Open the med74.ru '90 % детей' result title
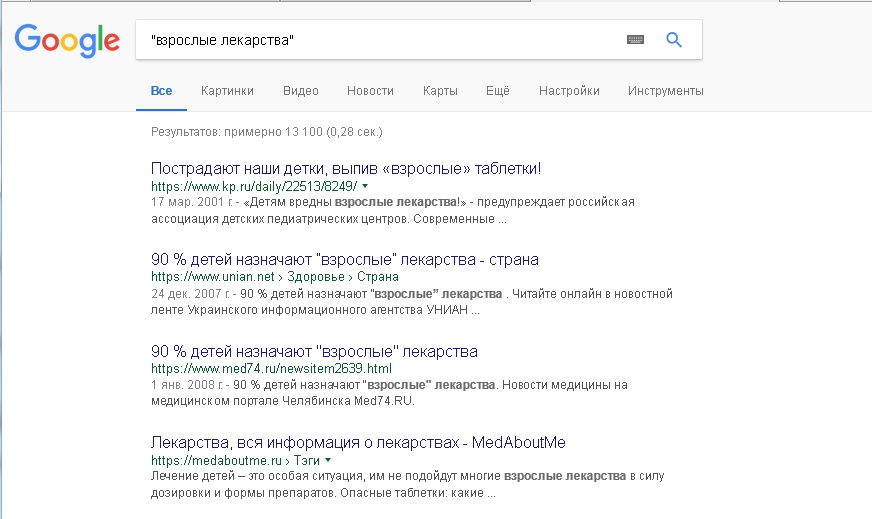The height and width of the screenshot is (519, 872). click(314, 352)
